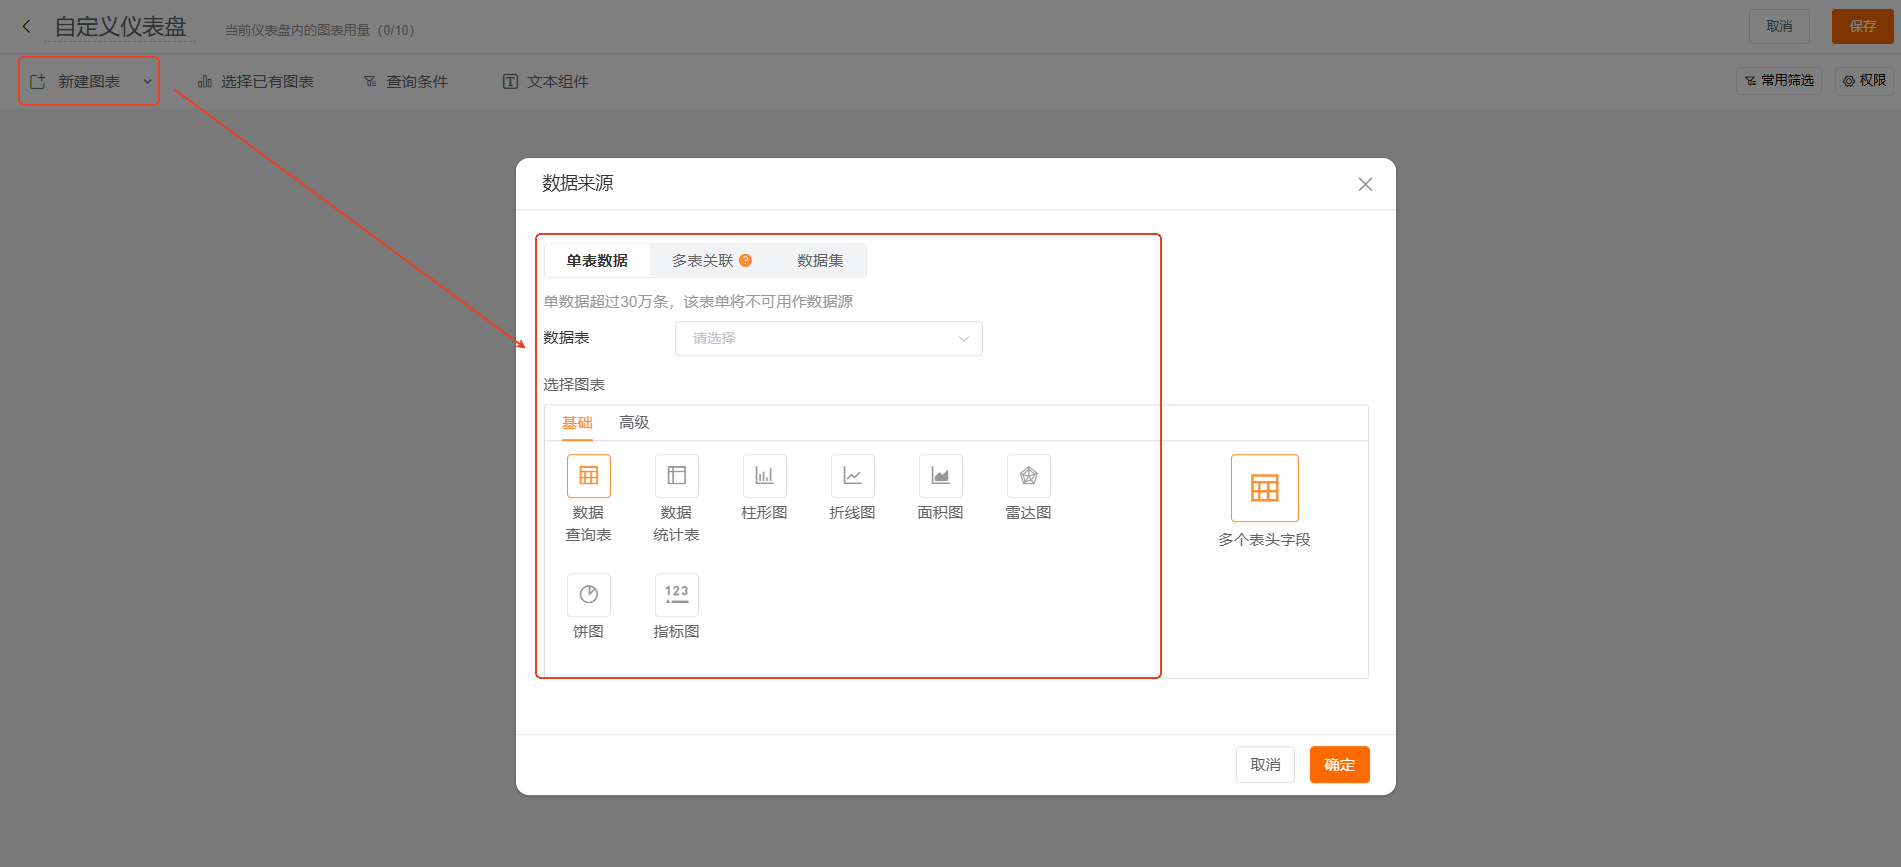
Task: Close the 数据来源 dialog
Action: click(x=1365, y=184)
